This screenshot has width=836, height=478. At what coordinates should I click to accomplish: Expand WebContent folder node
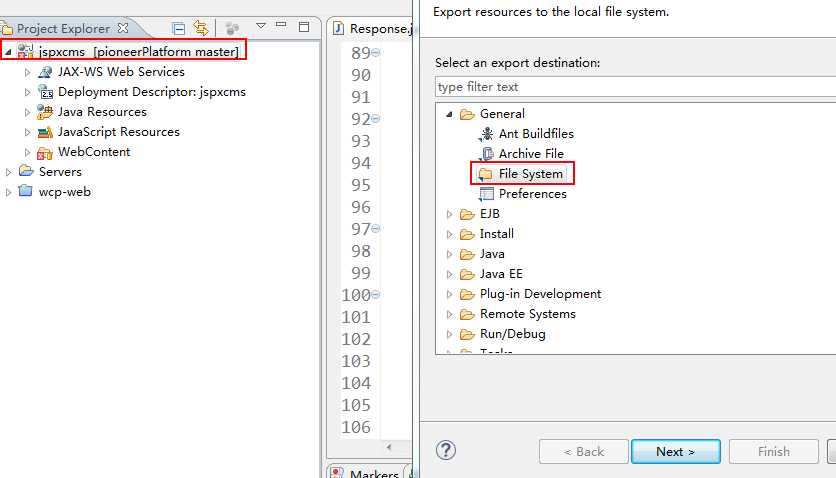(x=27, y=152)
